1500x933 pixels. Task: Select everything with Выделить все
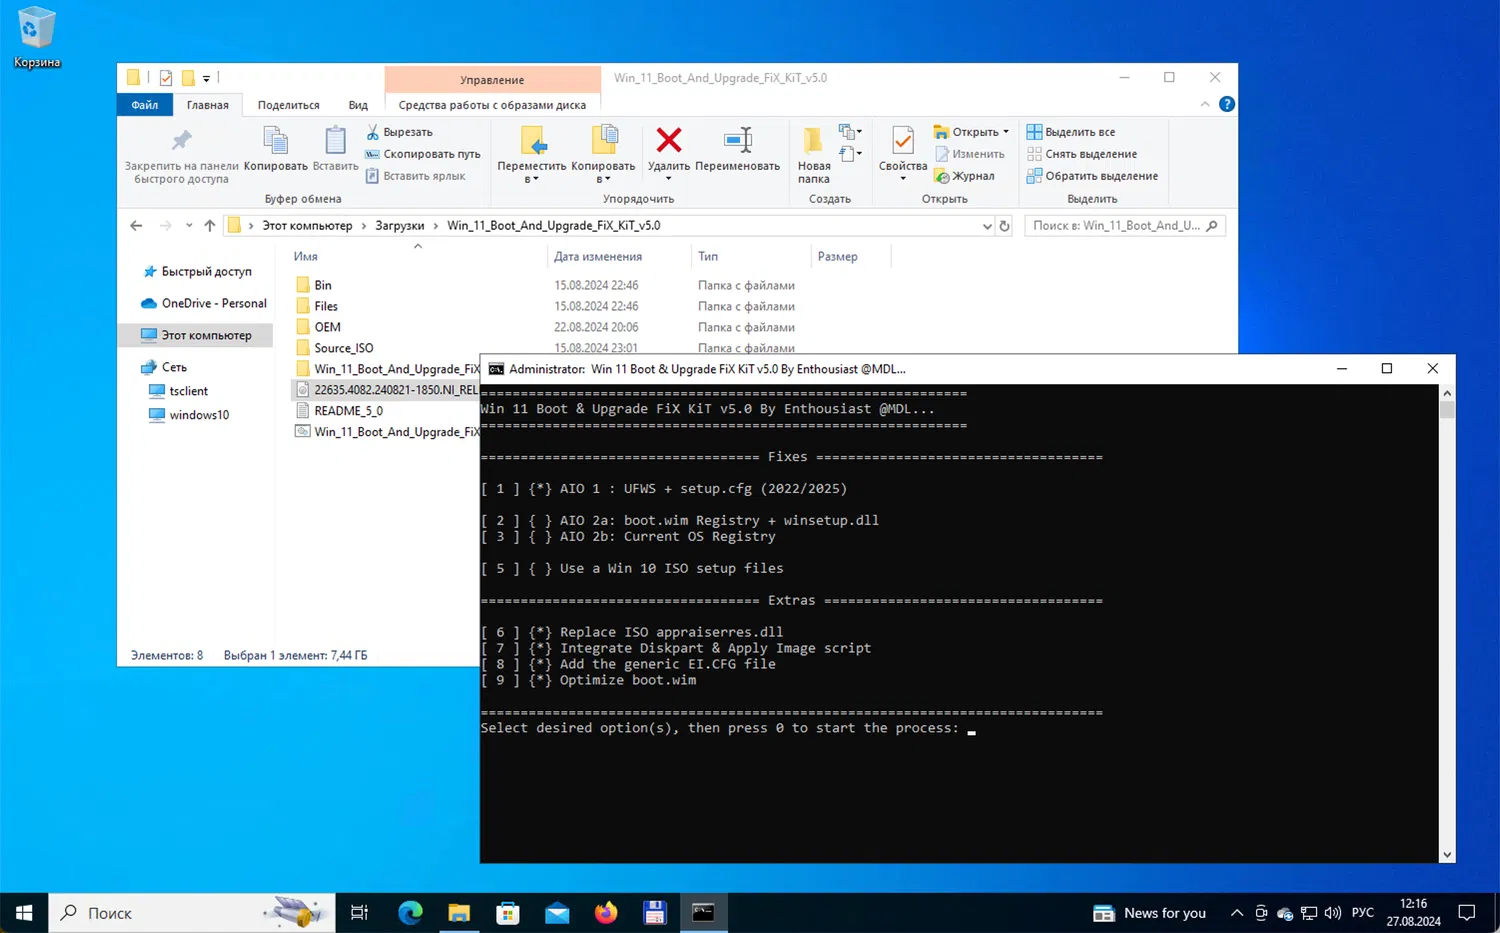pyautogui.click(x=1071, y=132)
